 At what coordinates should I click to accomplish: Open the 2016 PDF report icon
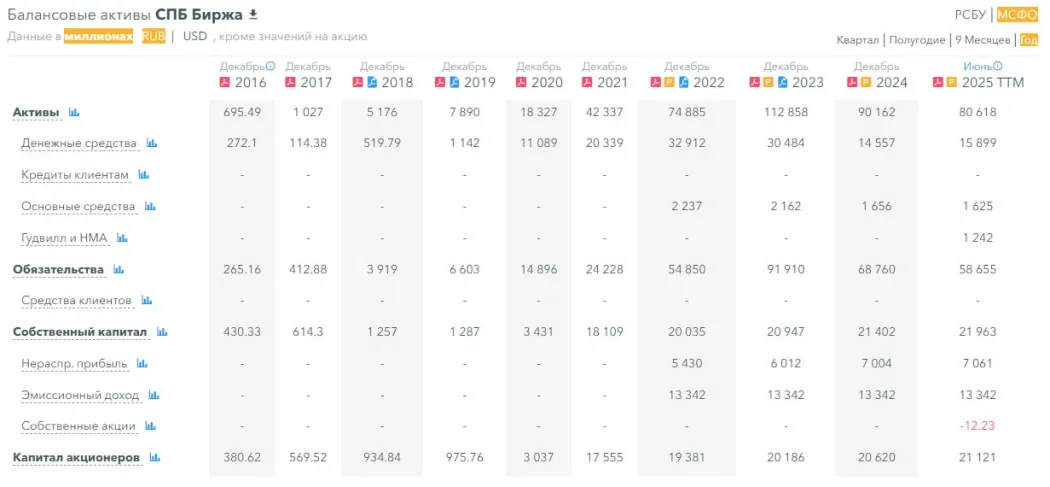tap(225, 82)
